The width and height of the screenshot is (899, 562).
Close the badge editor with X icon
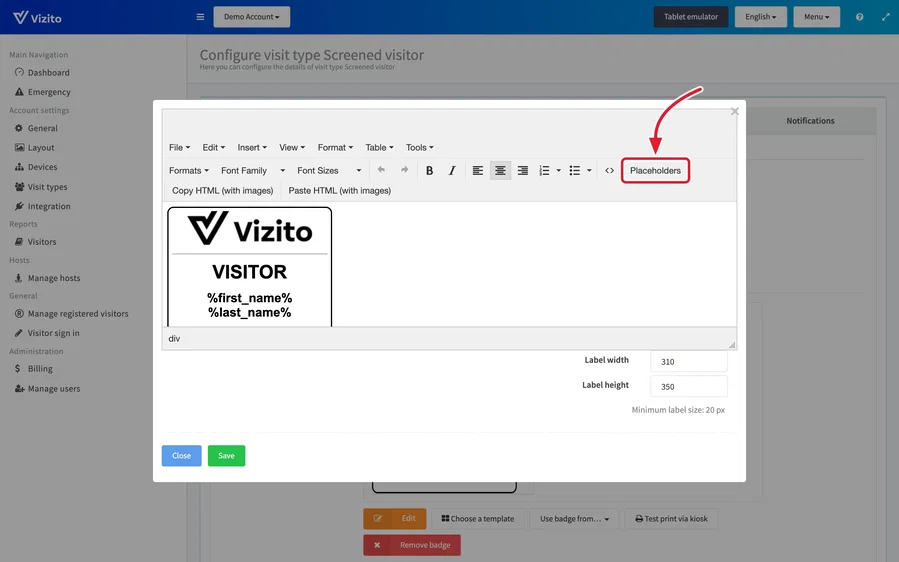tap(734, 111)
